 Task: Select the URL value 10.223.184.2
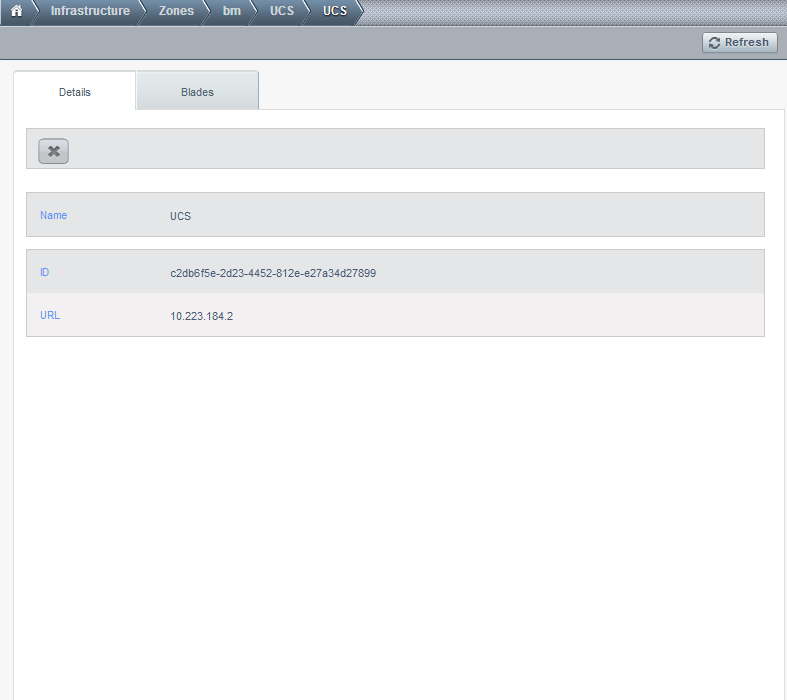202,317
